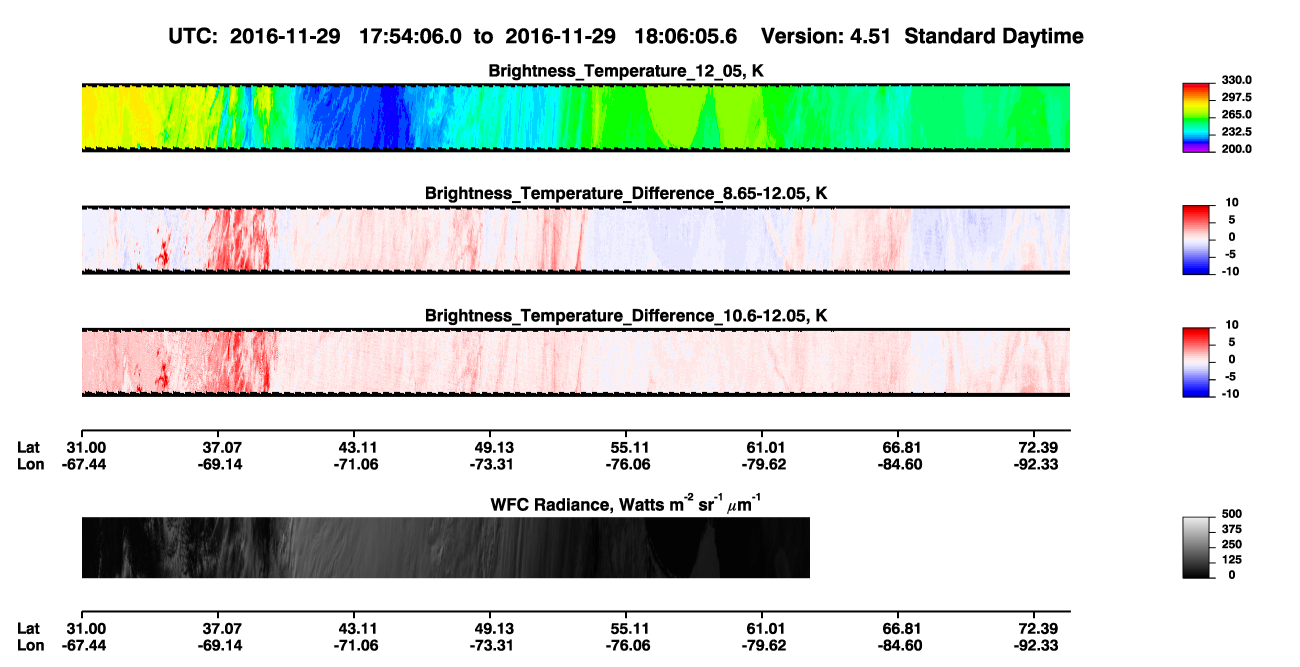Select the Brightness_Temperature_Difference_10.6-12.05, K title
This screenshot has height=667, width=1300.
click(626, 315)
